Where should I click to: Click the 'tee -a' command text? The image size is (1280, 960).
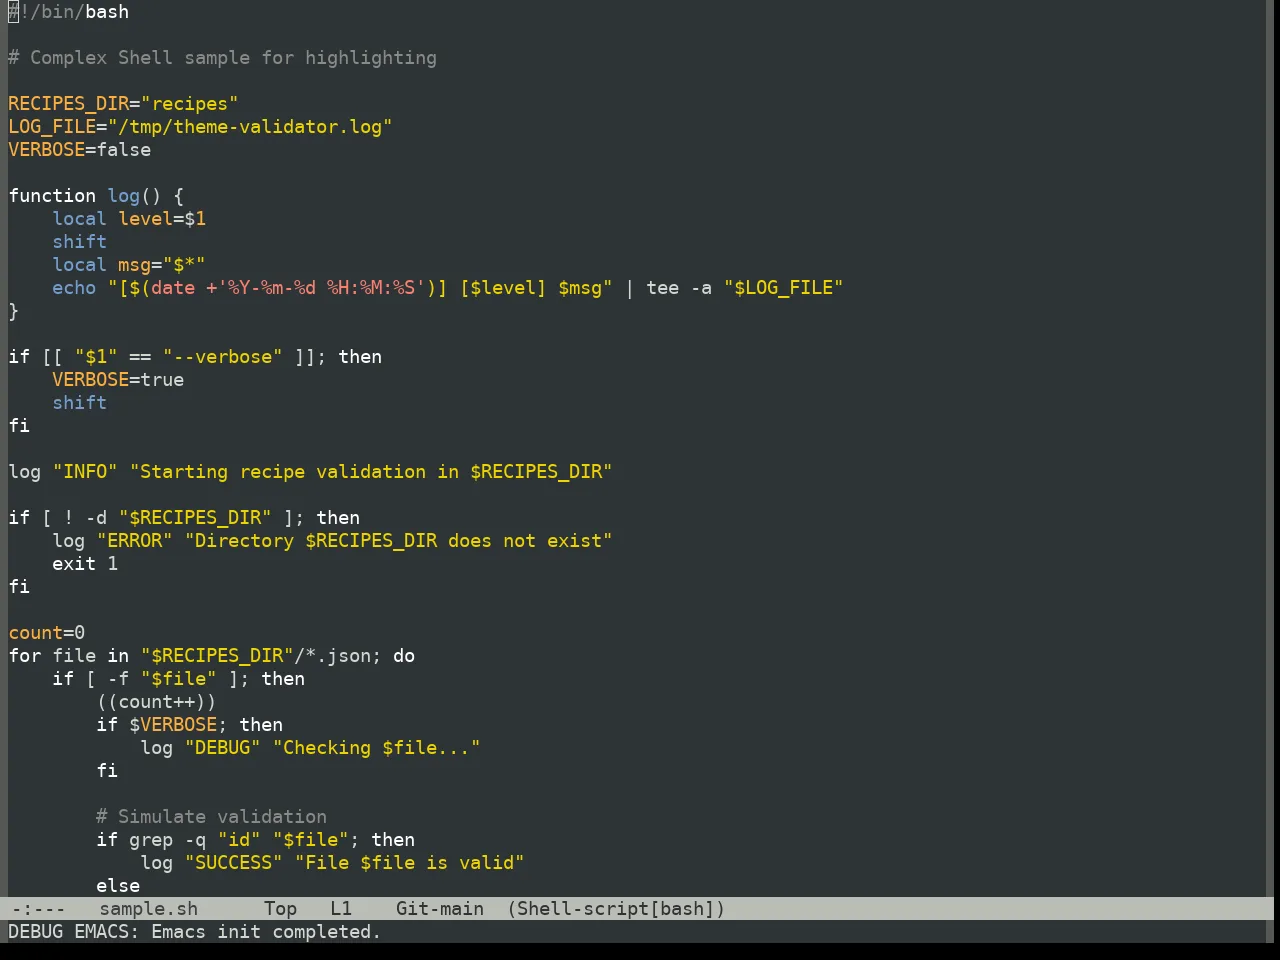[679, 288]
